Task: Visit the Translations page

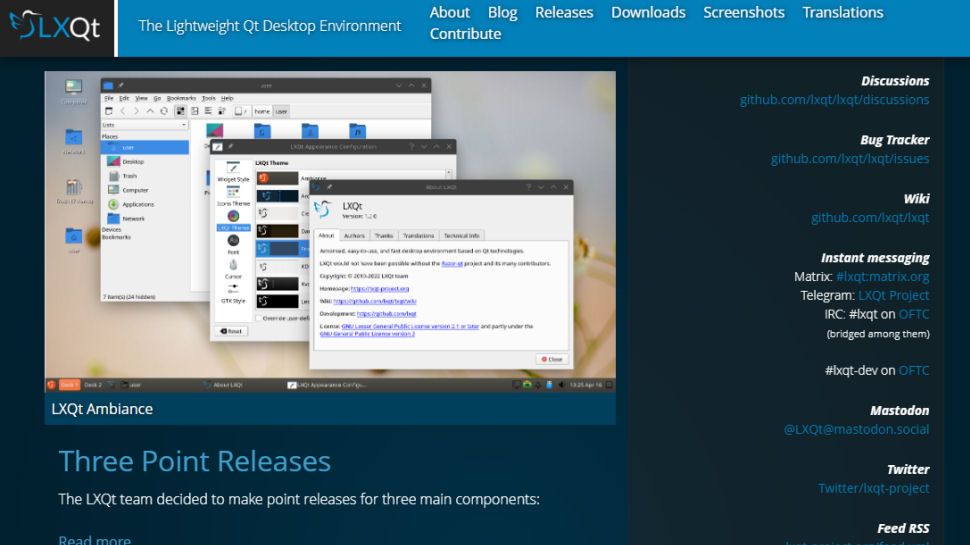Action: [843, 12]
